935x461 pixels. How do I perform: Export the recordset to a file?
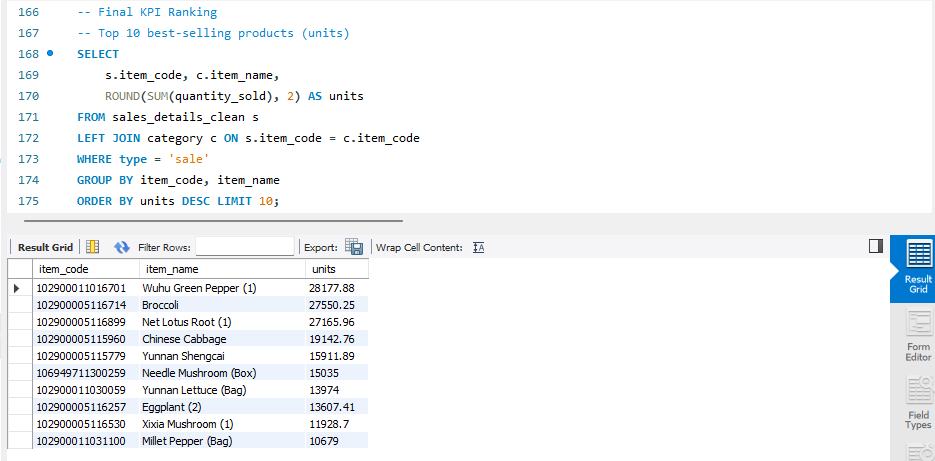coord(353,247)
